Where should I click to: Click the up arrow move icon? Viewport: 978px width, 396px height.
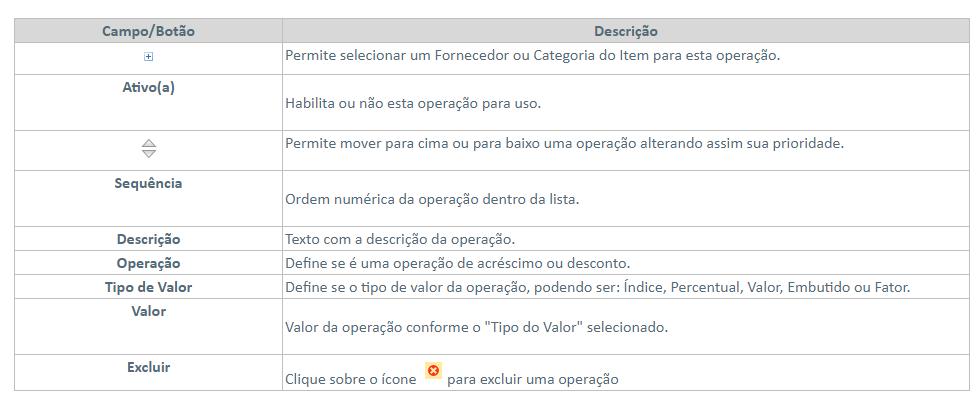[148, 143]
